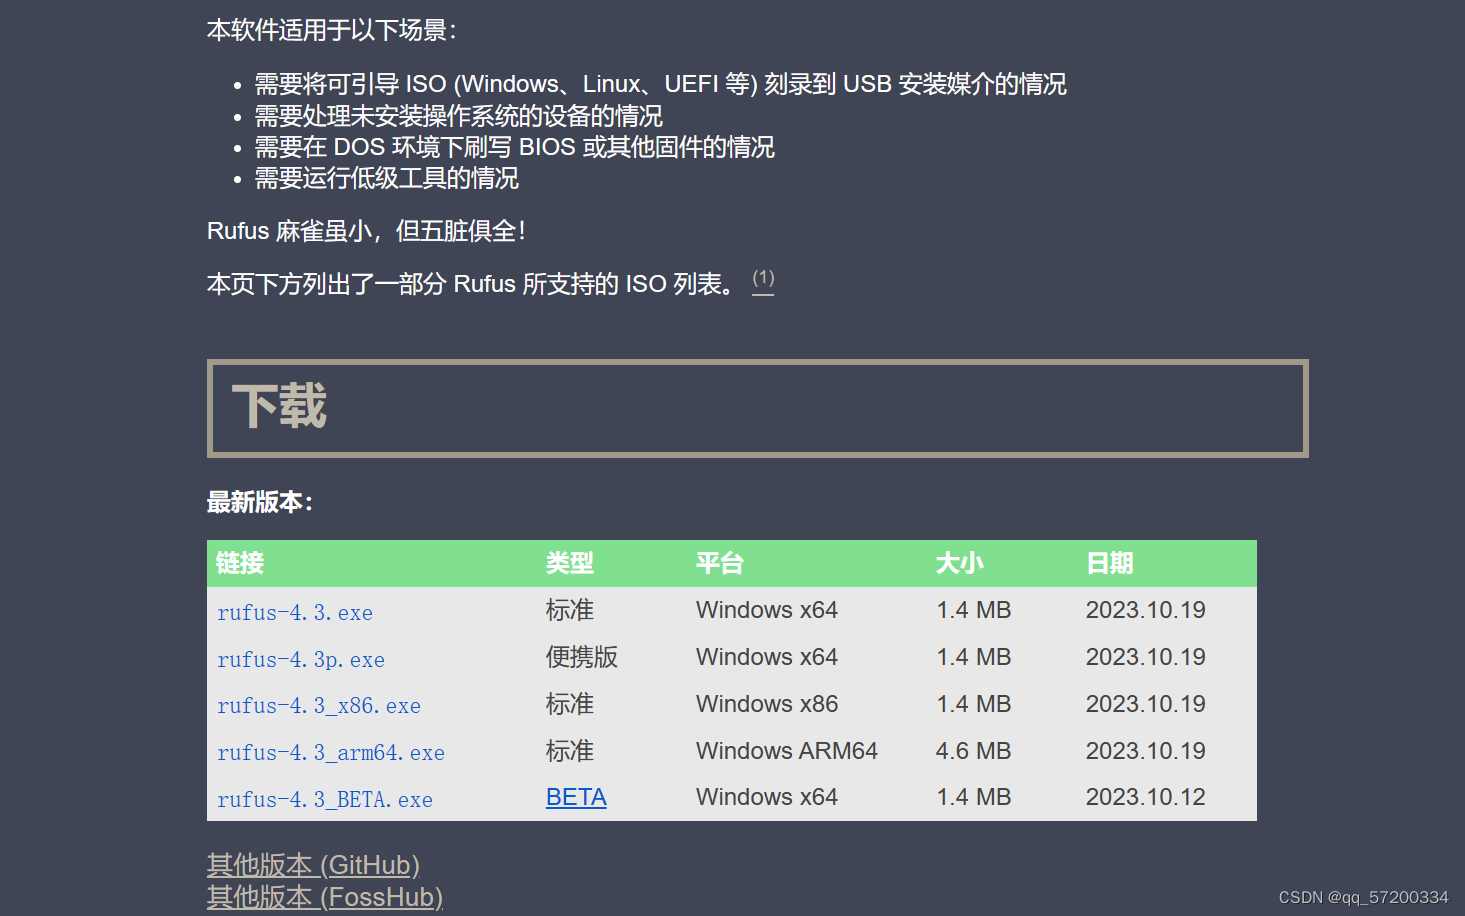Open 其他版本 (FossHub) link
Screen dimensions: 1465x916
(325, 897)
